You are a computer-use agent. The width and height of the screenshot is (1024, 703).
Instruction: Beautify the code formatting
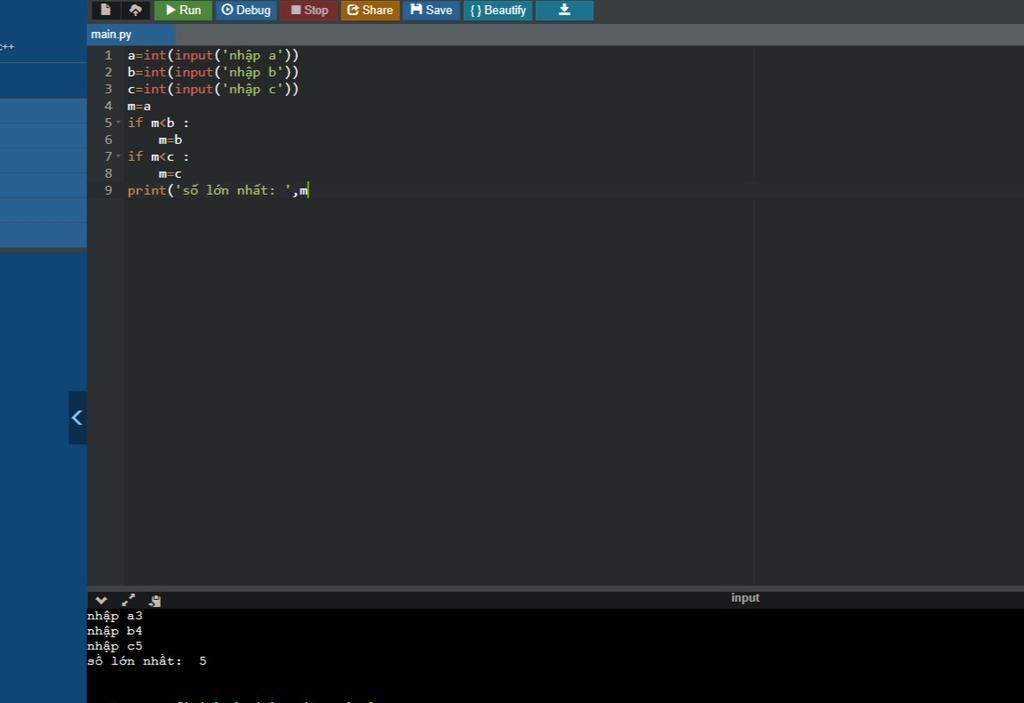tap(498, 10)
